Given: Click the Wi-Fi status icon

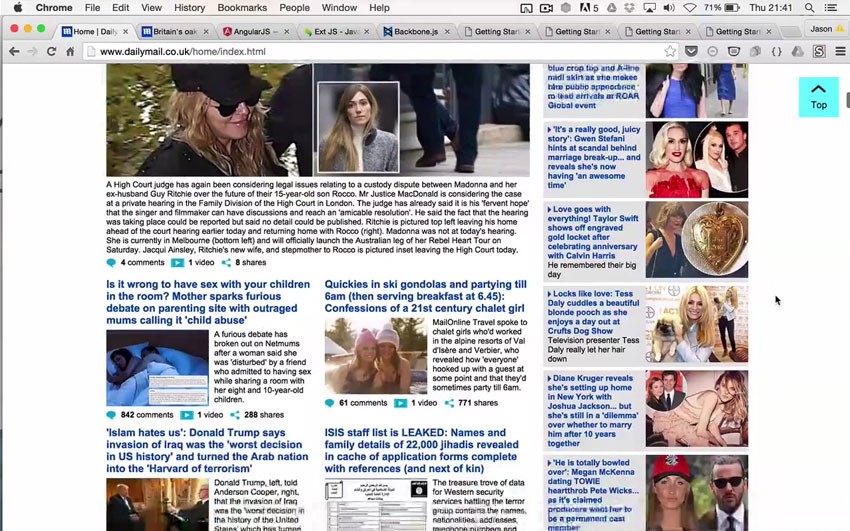Looking at the screenshot, I should tap(690, 8).
